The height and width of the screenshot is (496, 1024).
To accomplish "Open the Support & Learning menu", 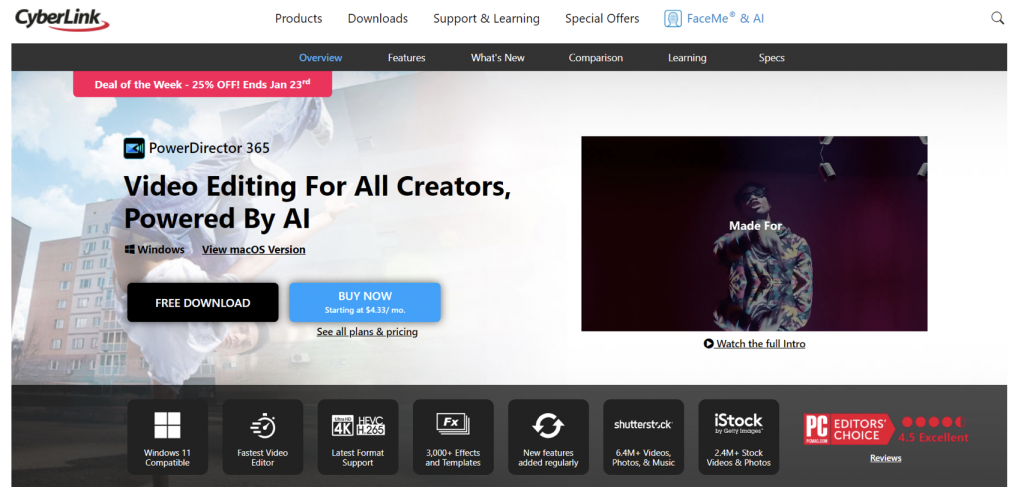I will click(x=487, y=19).
